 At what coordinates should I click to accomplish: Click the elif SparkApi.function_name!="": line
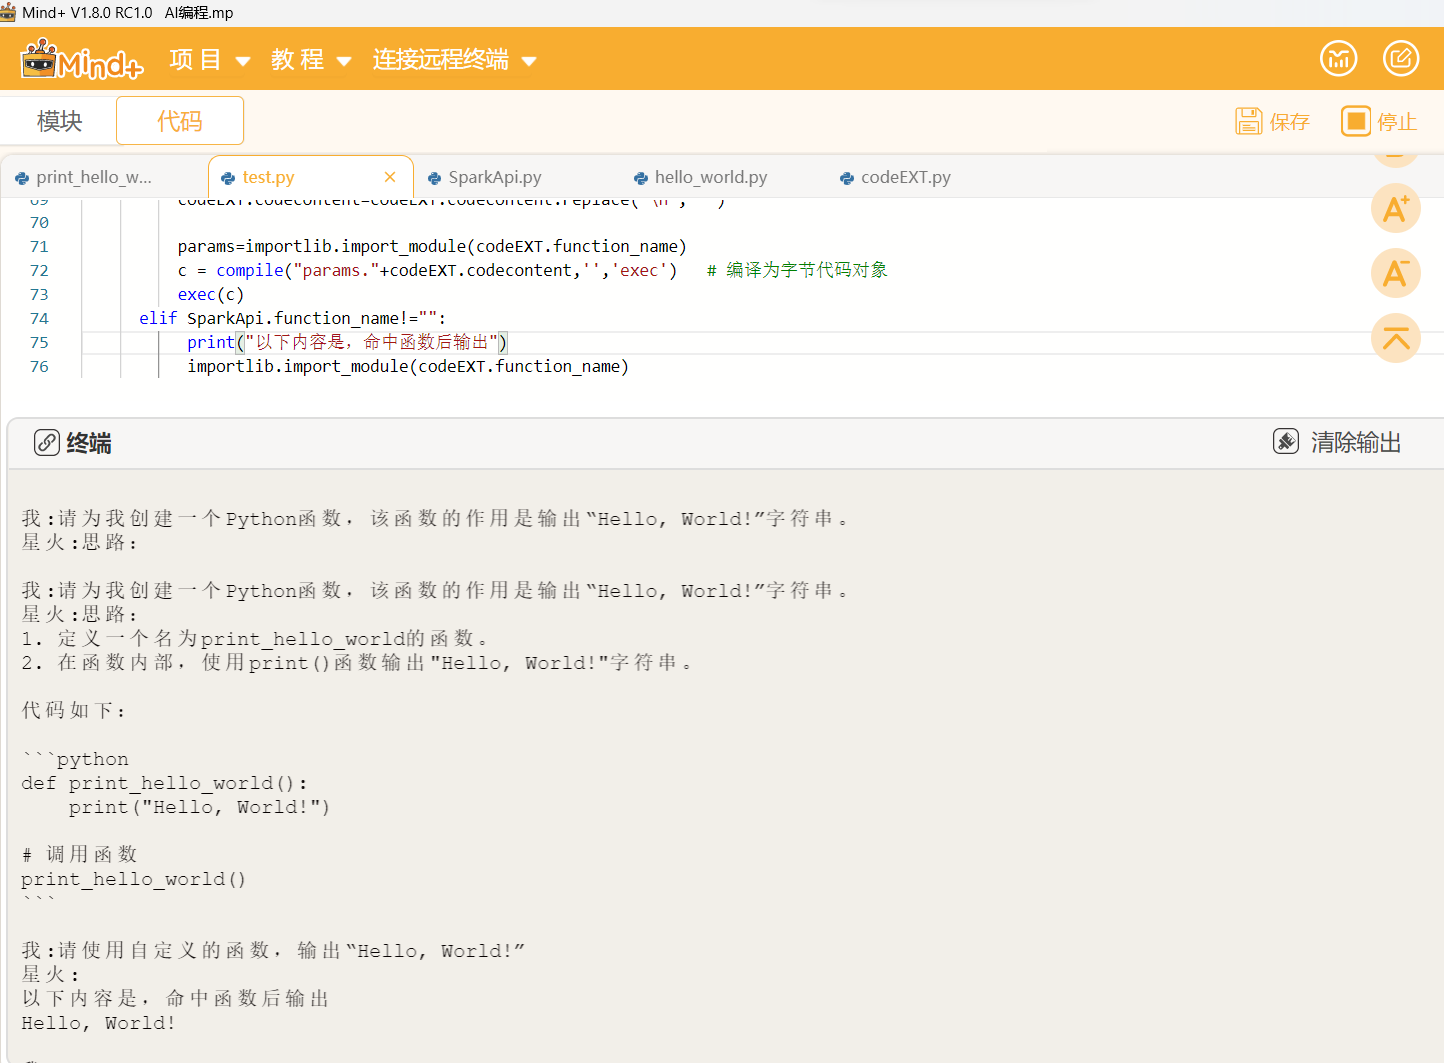click(x=292, y=318)
